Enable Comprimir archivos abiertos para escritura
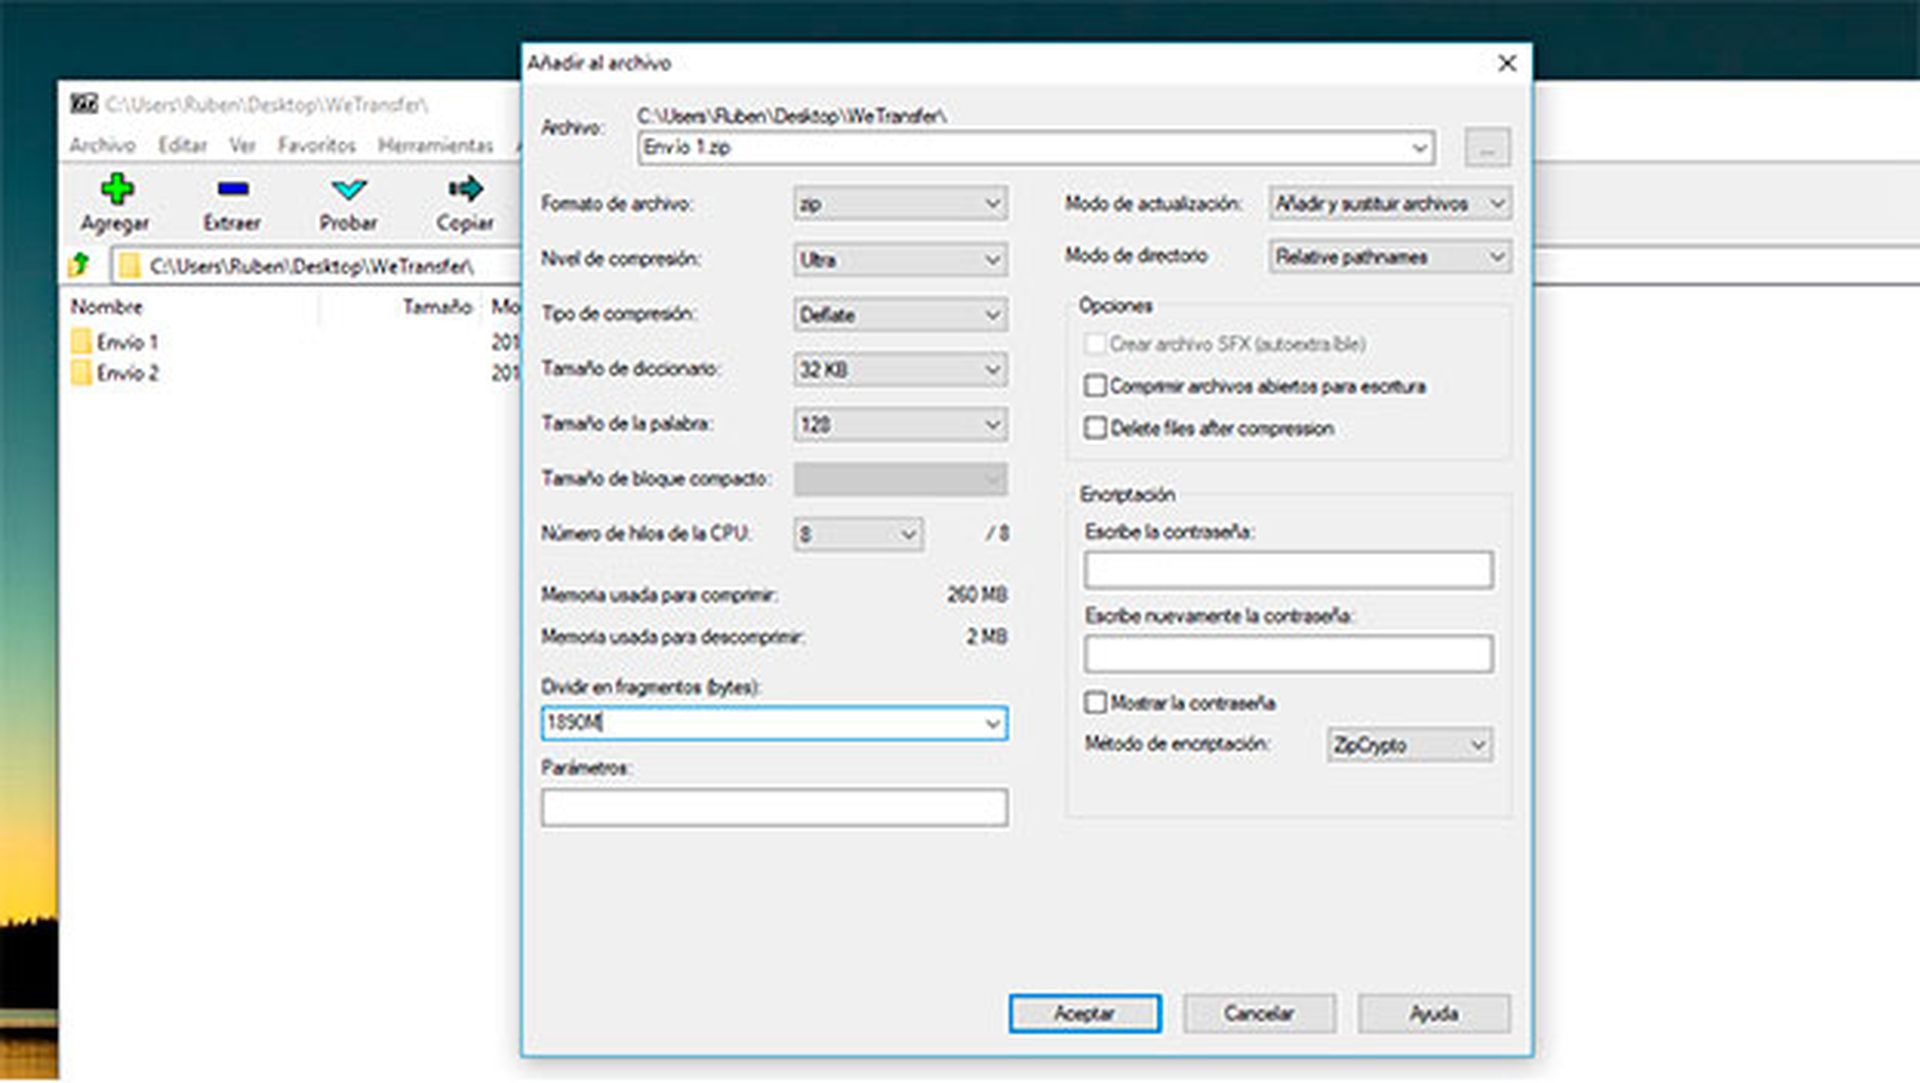1920x1083 pixels. [1095, 386]
